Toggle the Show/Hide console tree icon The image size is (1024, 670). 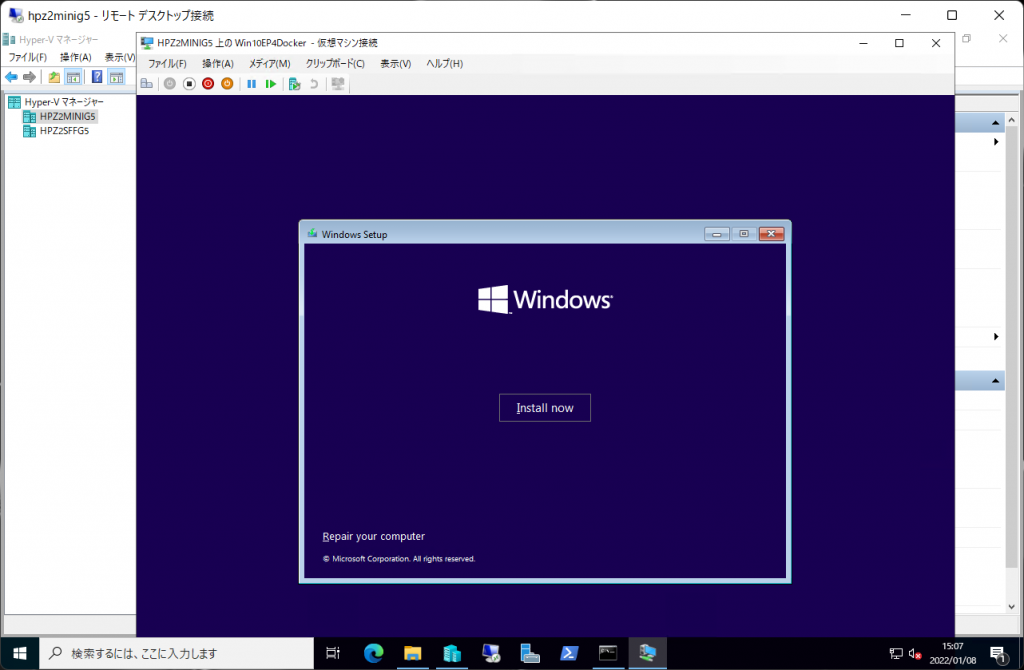click(74, 77)
